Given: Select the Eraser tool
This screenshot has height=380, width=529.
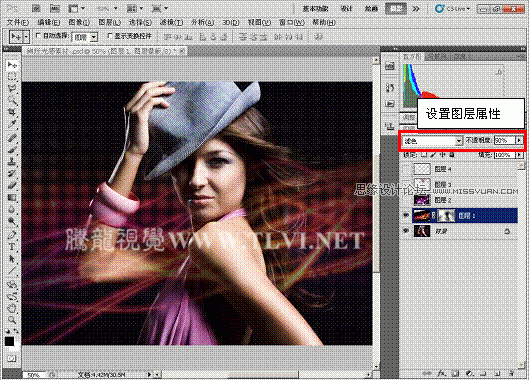Looking at the screenshot, I should (x=12, y=185).
